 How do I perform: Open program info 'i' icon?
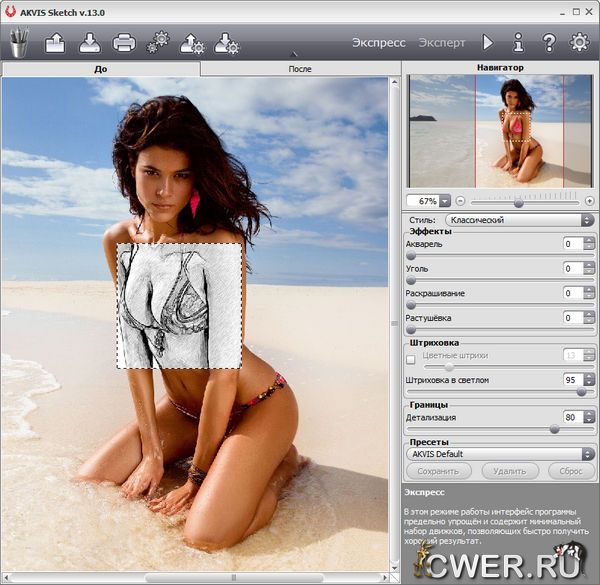518,43
